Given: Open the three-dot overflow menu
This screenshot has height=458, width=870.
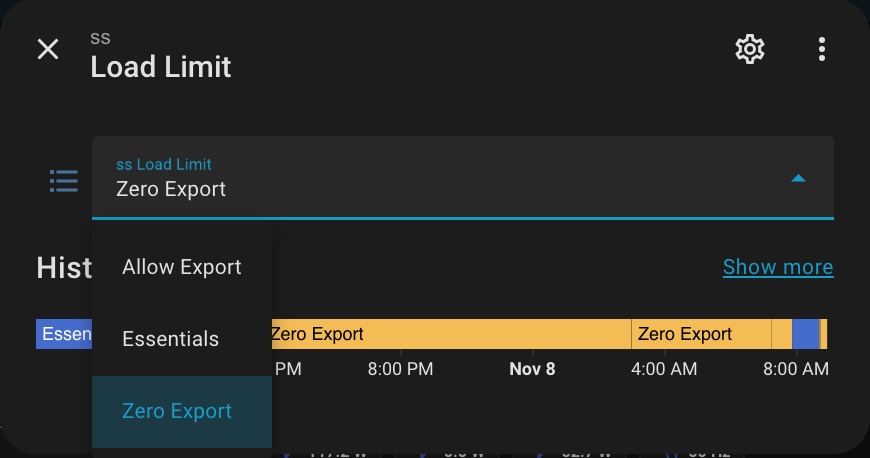Looking at the screenshot, I should pos(821,49).
